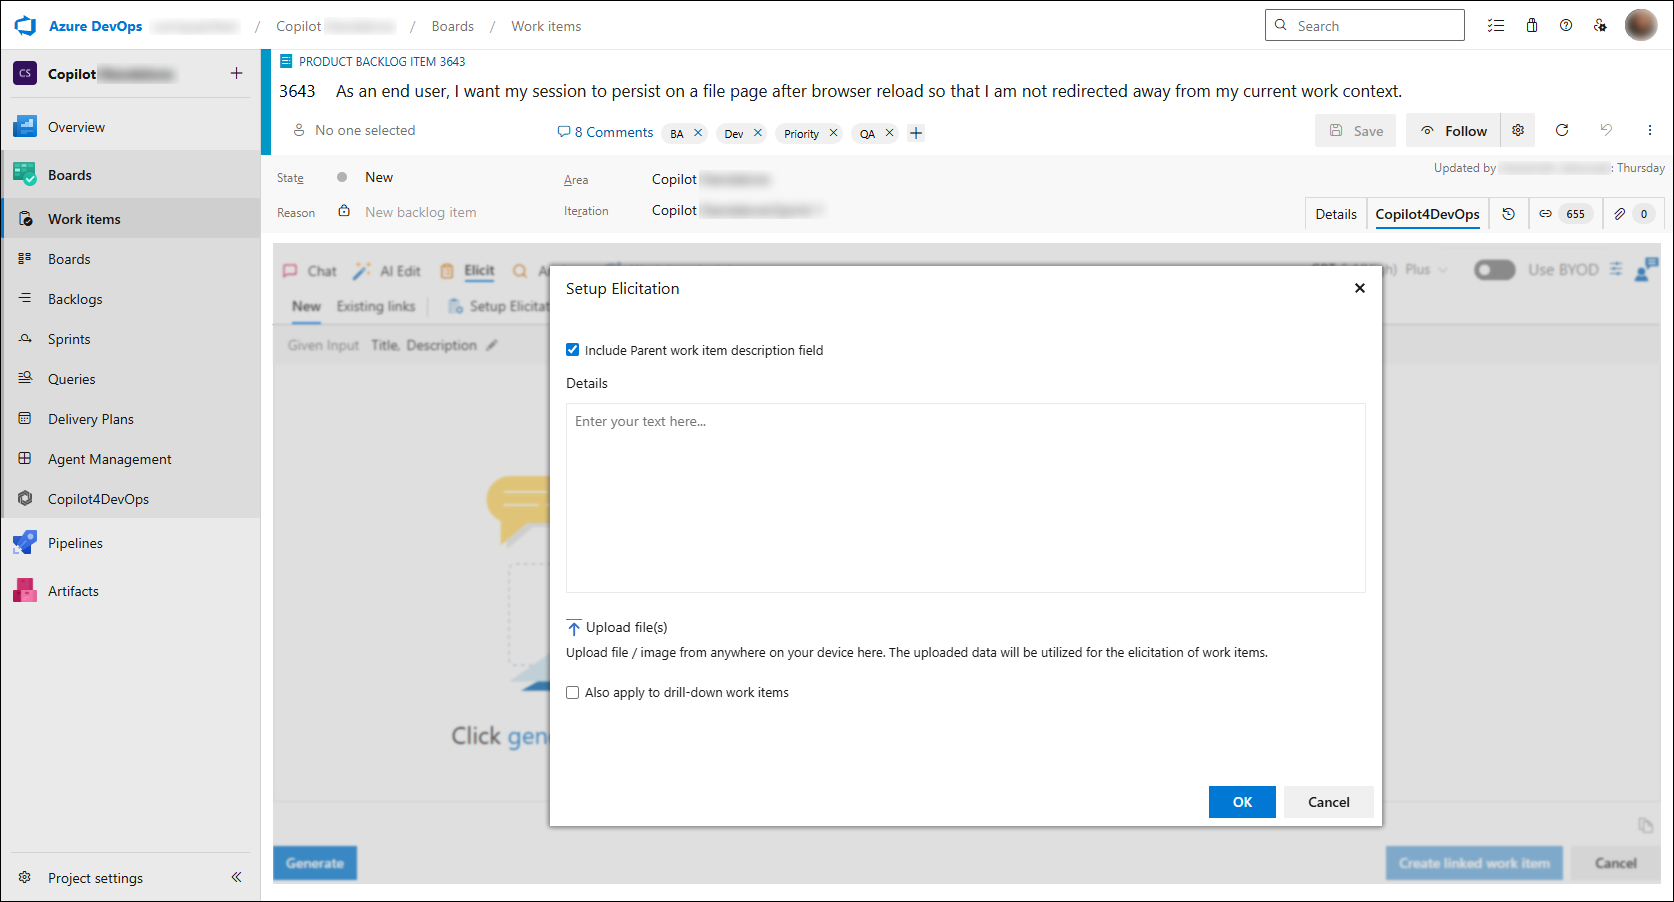The height and width of the screenshot is (902, 1674).
Task: Remove the Priority tag
Action: click(833, 133)
